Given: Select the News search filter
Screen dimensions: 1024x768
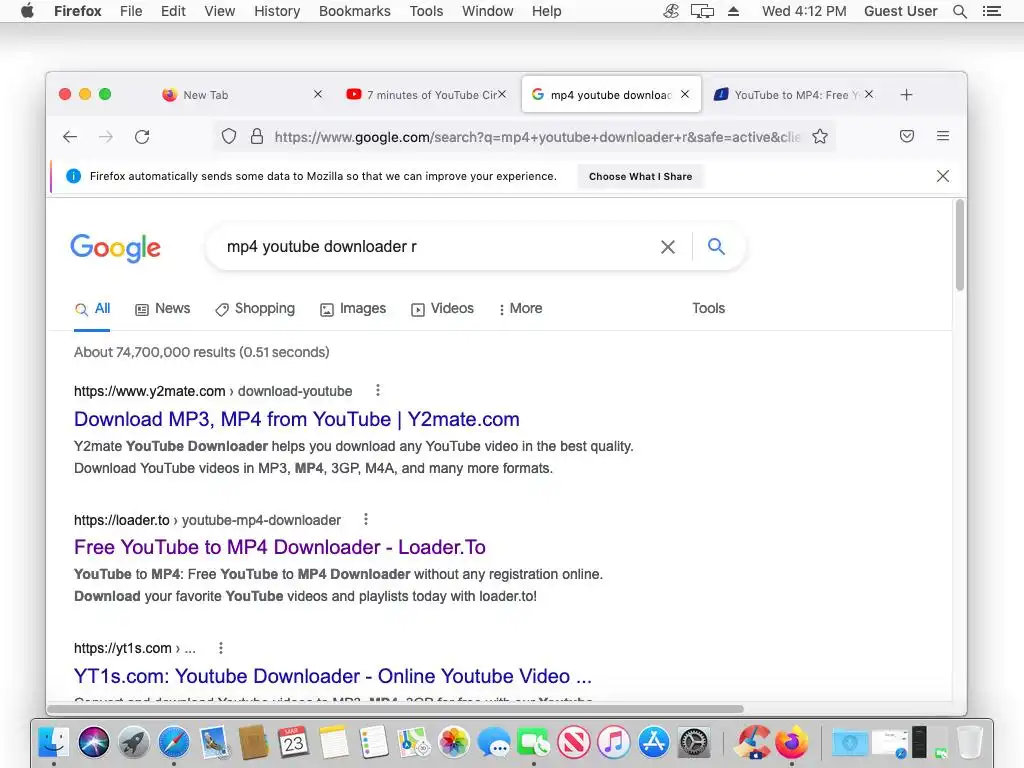Looking at the screenshot, I should pyautogui.click(x=163, y=308).
